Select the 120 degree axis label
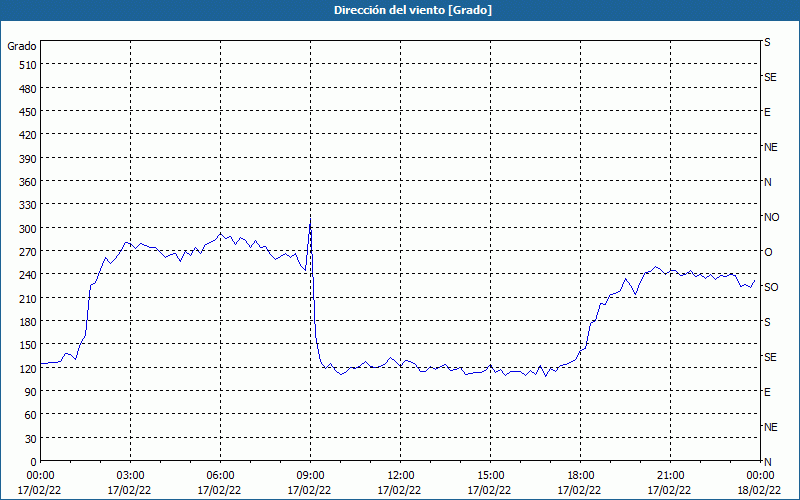The width and height of the screenshot is (800, 500). pos(28,368)
